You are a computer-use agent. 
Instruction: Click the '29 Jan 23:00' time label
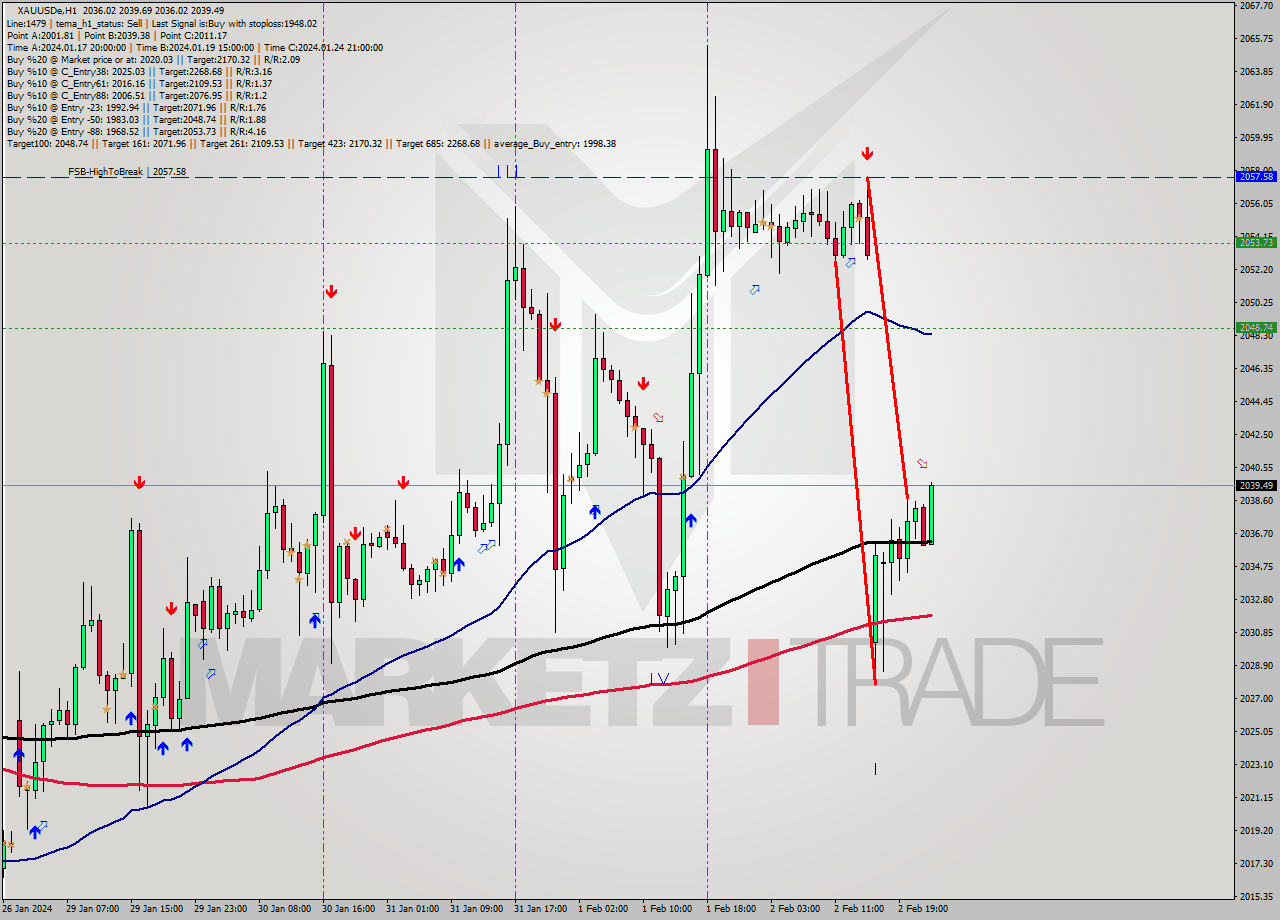(x=219, y=909)
